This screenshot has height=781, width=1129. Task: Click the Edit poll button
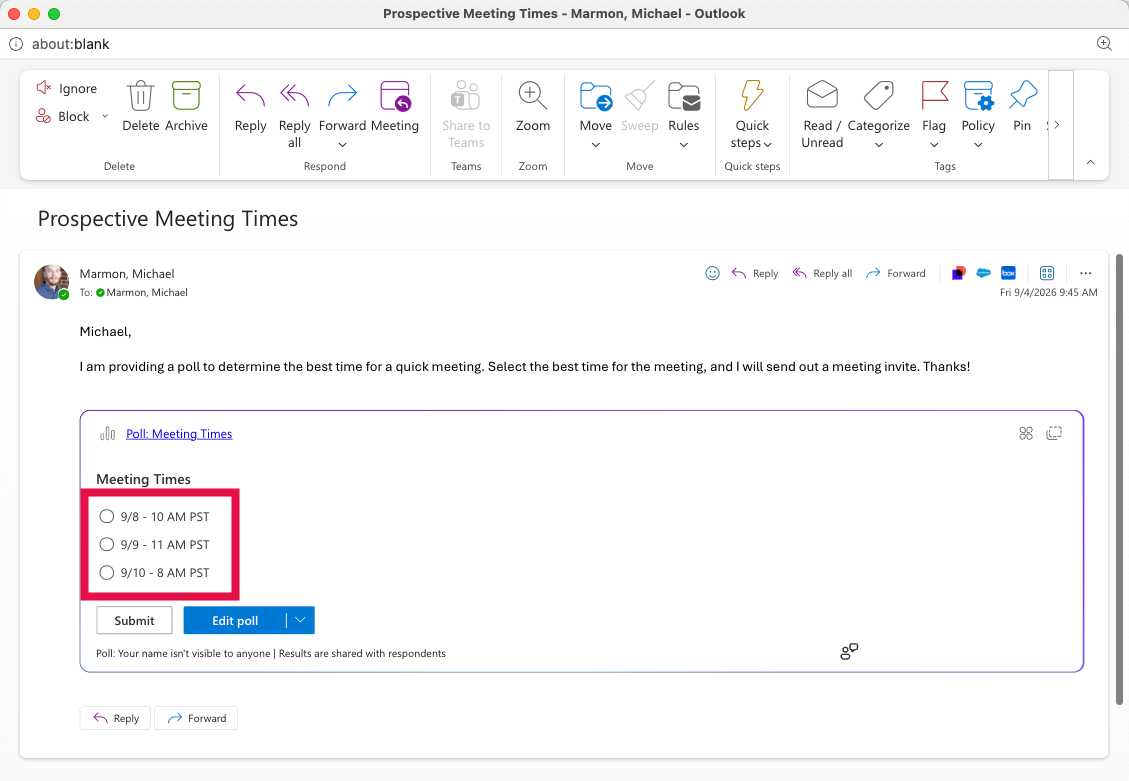(x=235, y=620)
